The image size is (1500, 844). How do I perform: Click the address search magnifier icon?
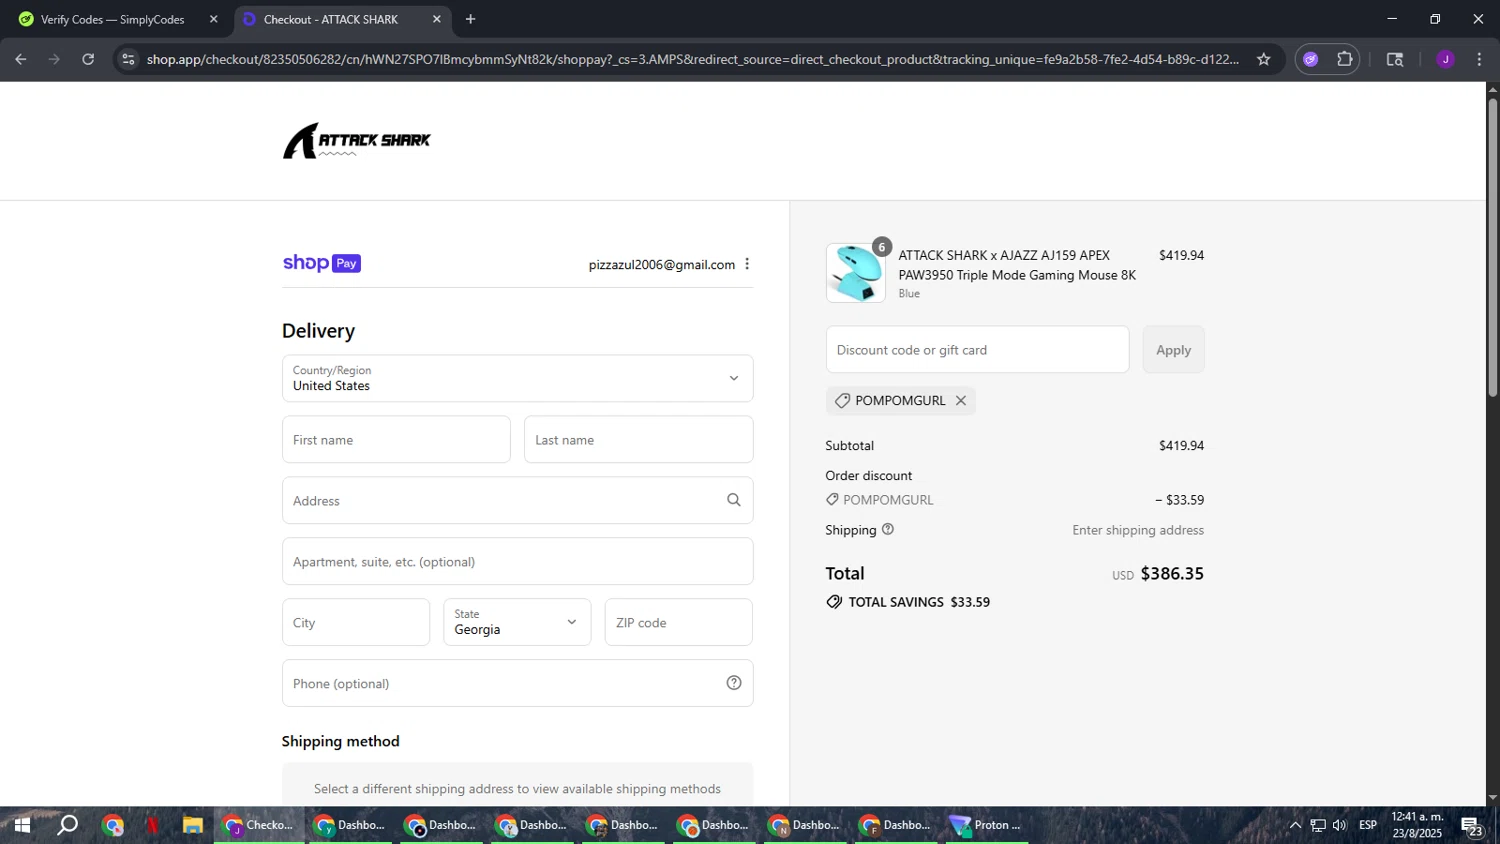(734, 500)
